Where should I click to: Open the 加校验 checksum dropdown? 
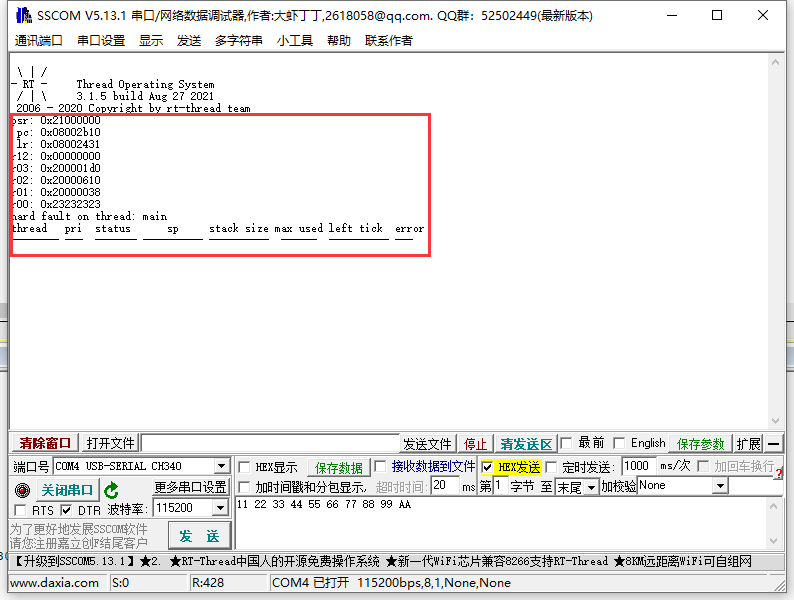coord(720,486)
